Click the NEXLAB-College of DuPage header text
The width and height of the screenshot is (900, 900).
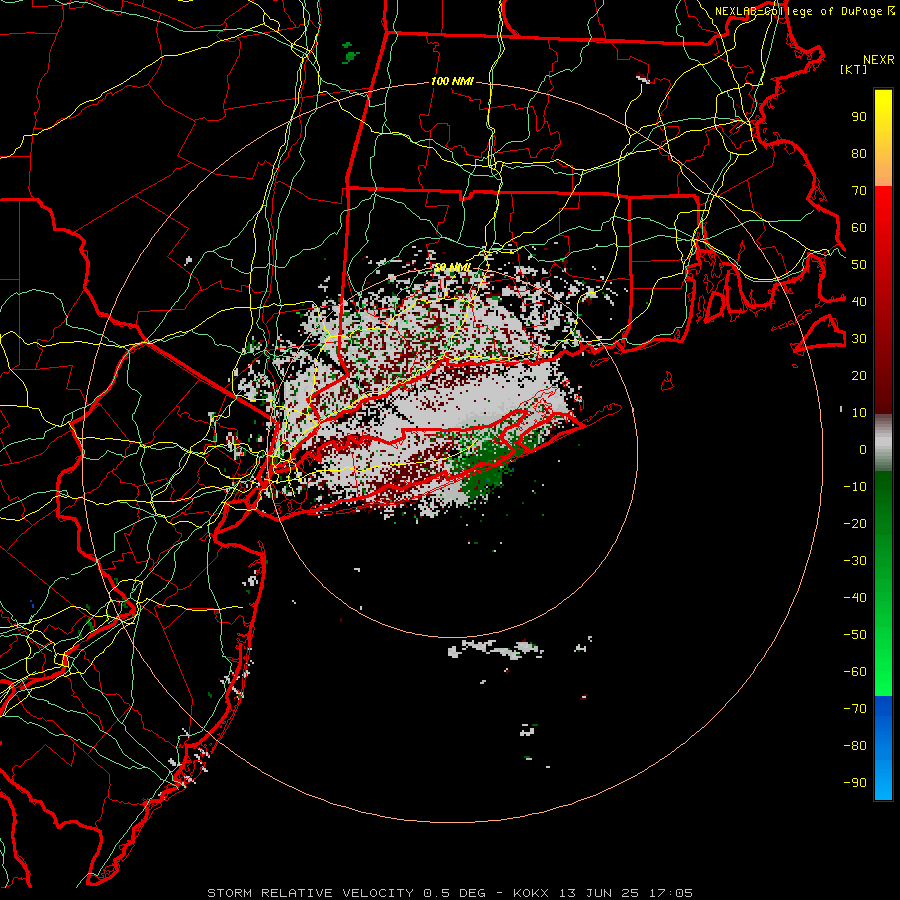798,11
